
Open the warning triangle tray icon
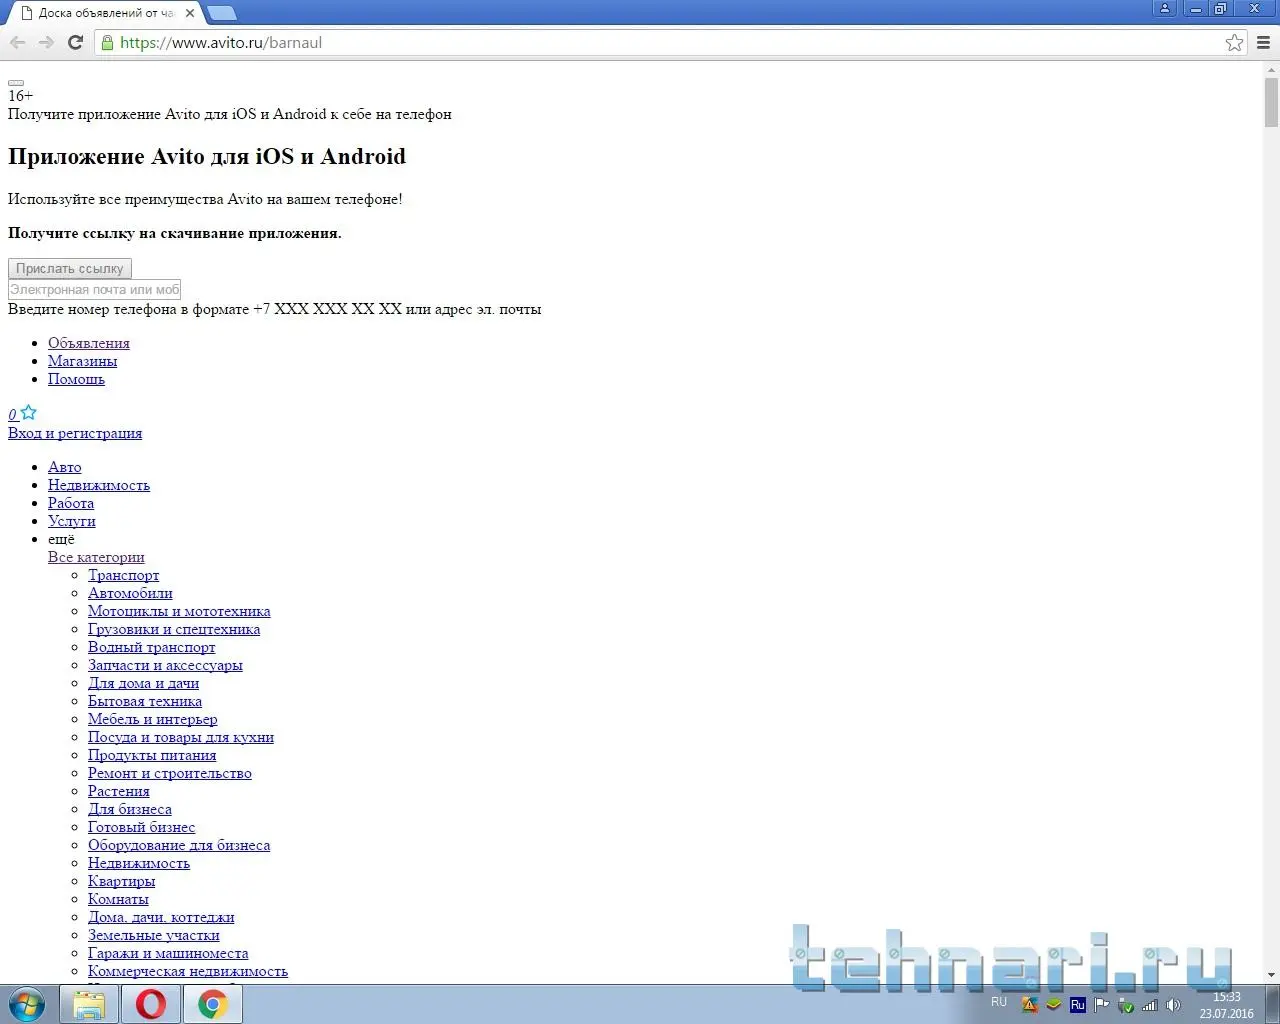coord(1030,1005)
